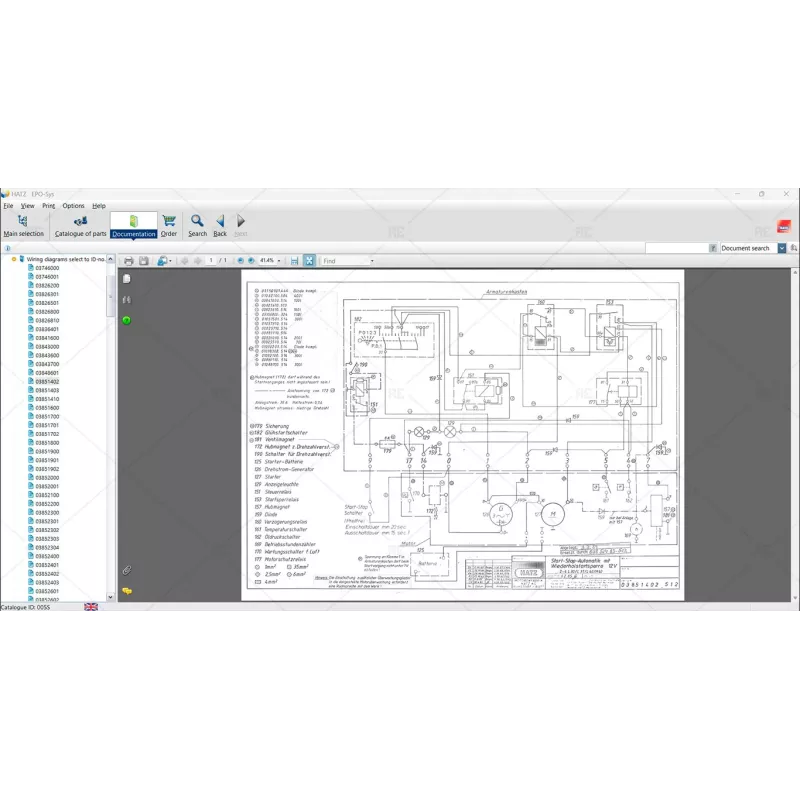Open the Main selection screen
This screenshot has height=800, width=800.
[x=23, y=224]
